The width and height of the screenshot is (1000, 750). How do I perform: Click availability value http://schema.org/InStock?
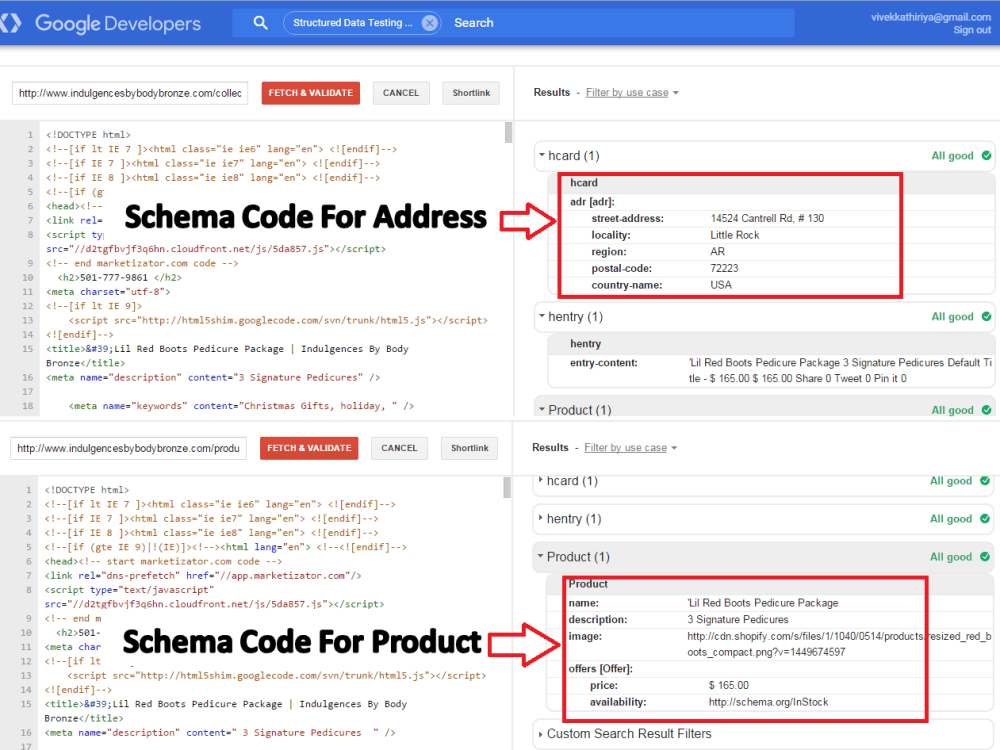click(768, 702)
